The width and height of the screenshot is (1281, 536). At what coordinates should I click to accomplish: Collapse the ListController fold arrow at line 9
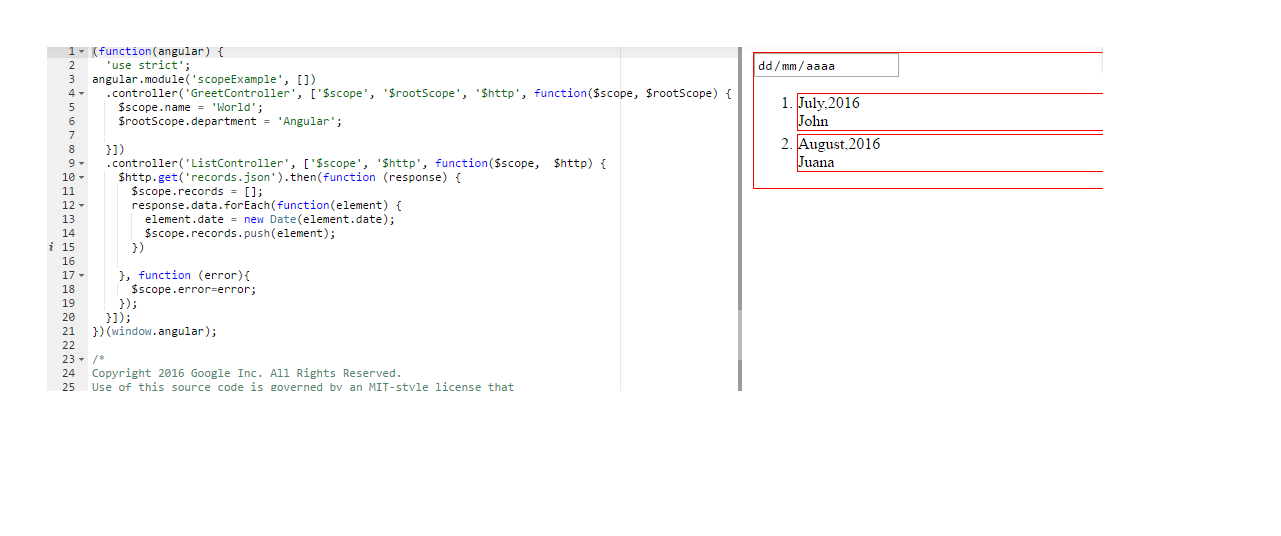tap(81, 163)
